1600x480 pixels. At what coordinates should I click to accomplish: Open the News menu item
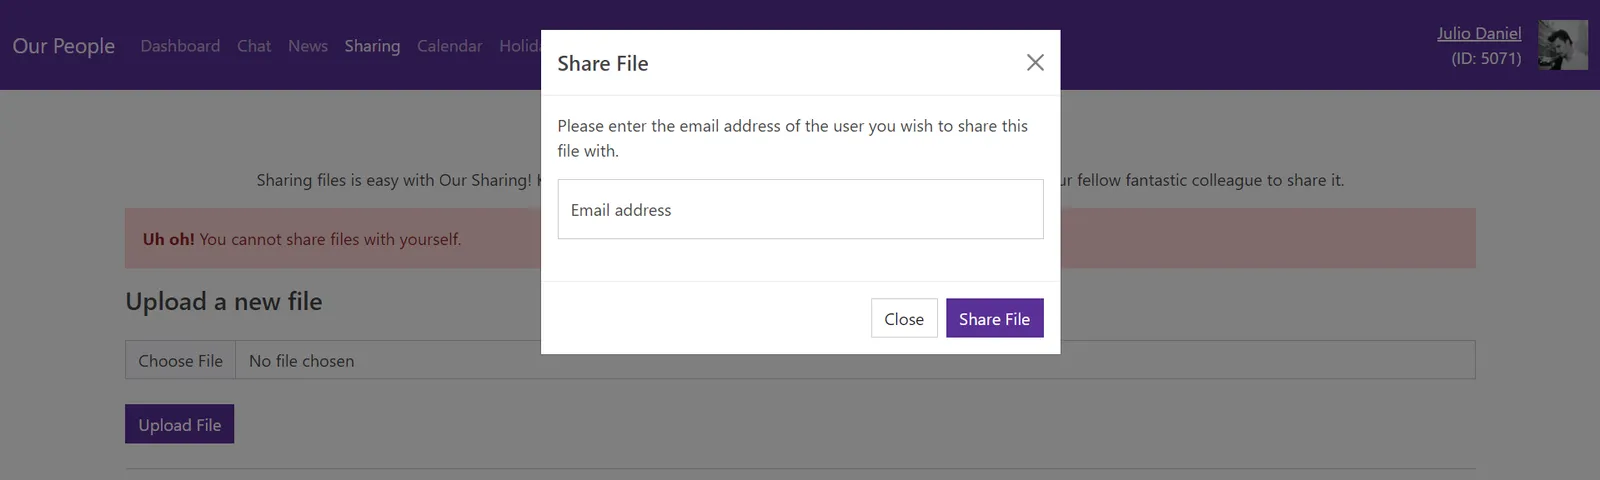(x=308, y=46)
